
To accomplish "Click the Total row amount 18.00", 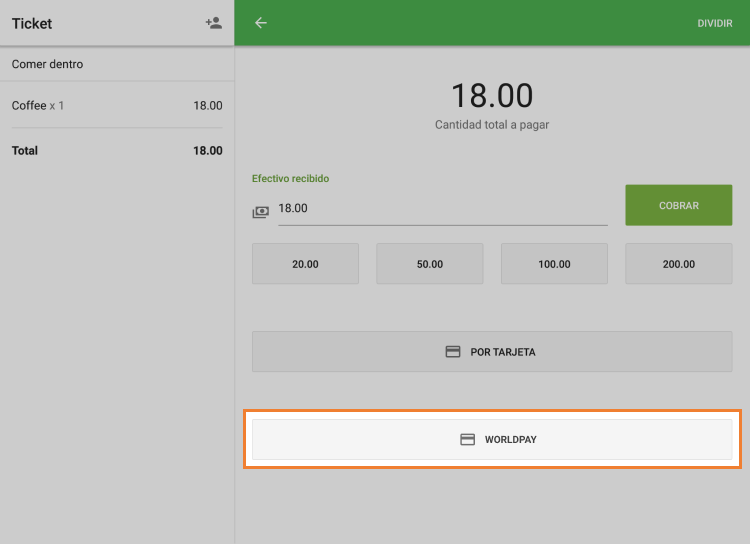I will (x=208, y=151).
